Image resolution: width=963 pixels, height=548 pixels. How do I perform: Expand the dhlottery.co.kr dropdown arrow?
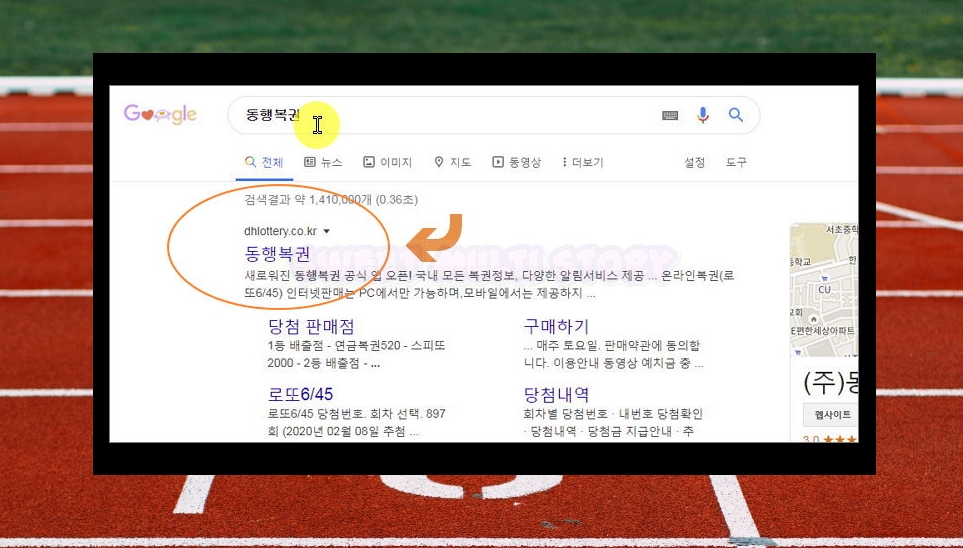click(327, 232)
